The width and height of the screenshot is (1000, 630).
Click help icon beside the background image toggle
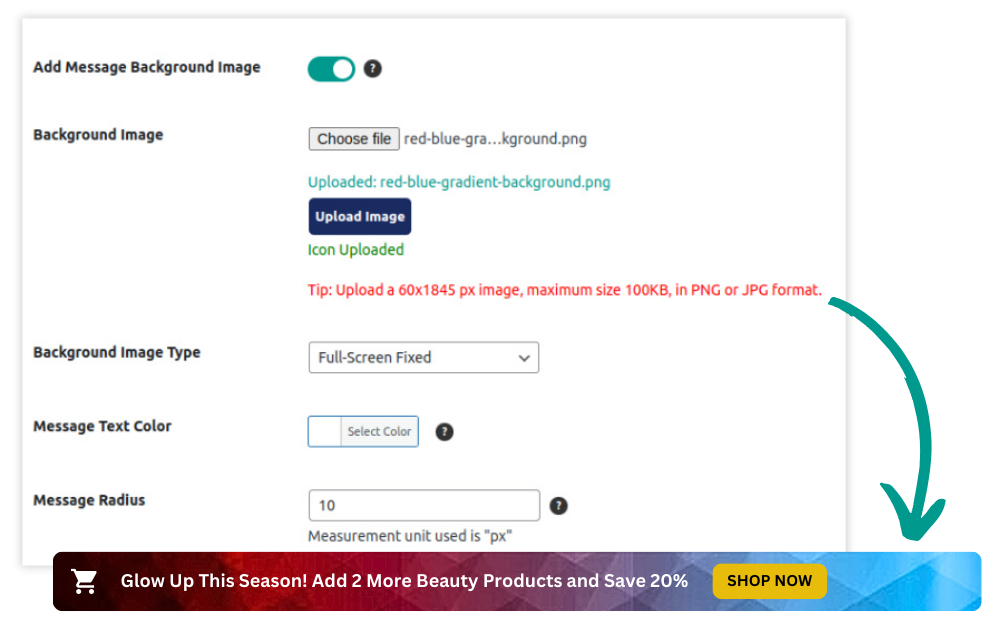pyautogui.click(x=373, y=69)
